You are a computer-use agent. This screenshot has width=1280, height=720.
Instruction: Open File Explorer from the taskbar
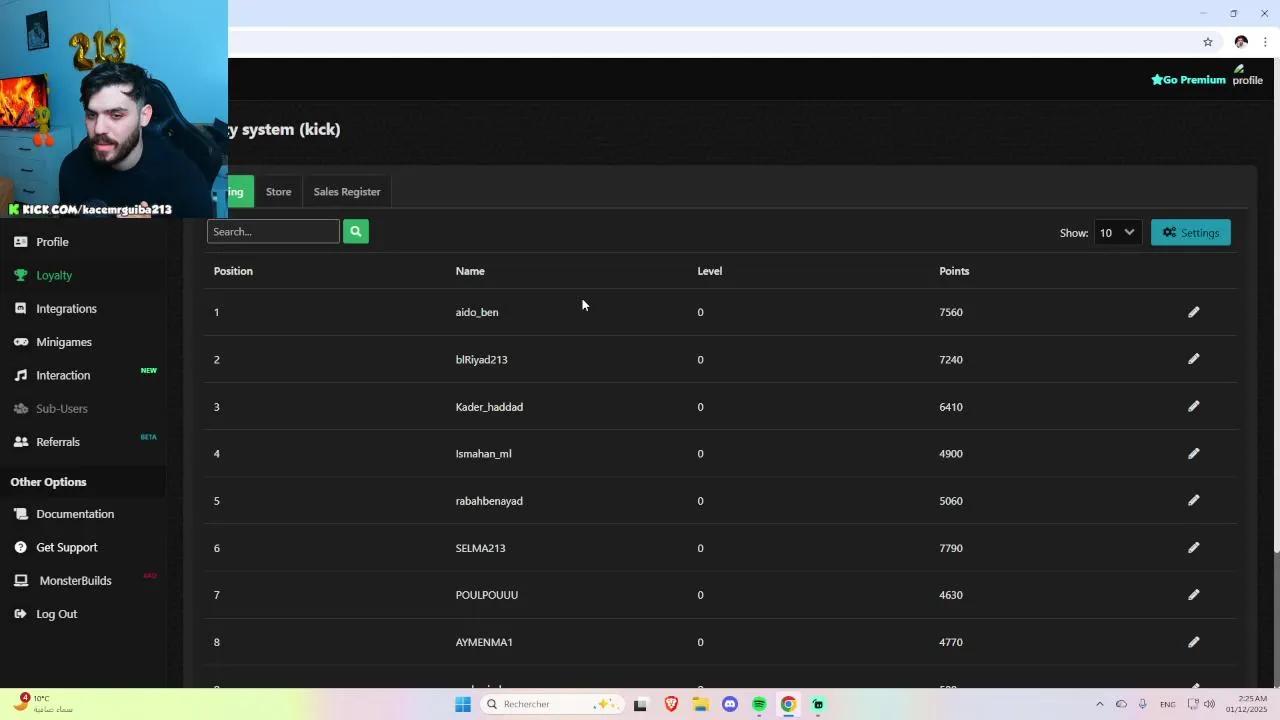pos(701,704)
